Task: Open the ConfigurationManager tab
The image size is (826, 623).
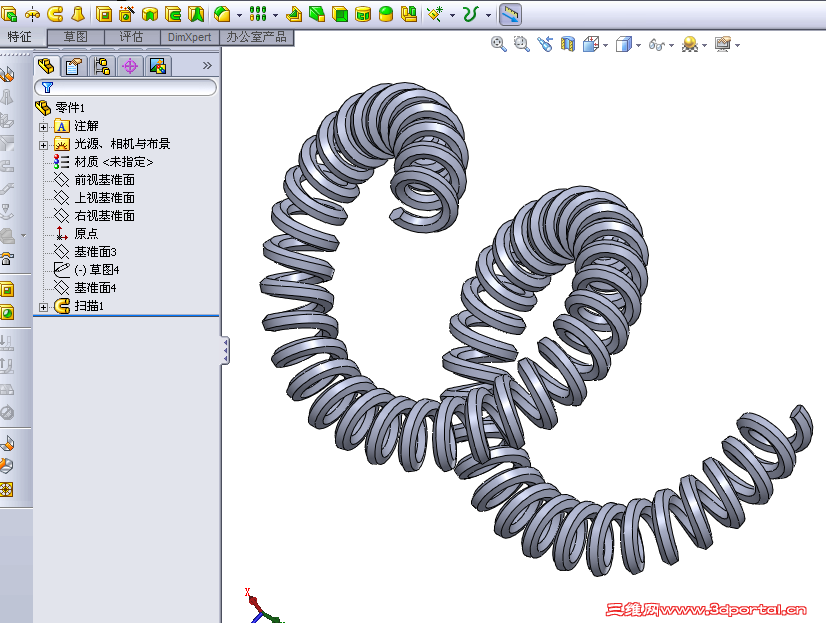Action: (x=102, y=66)
